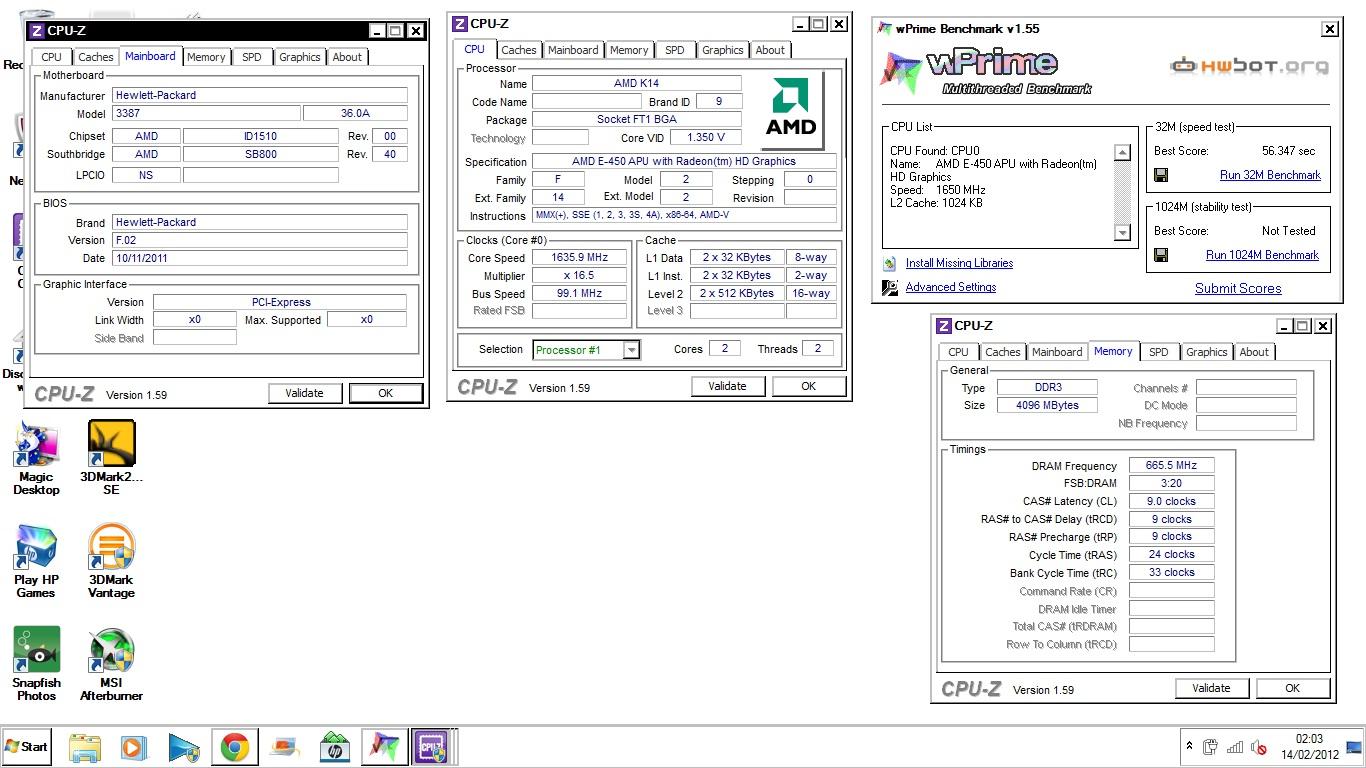1366x768 pixels.
Task: Click the Hewlett-Packard Manufacturer field
Action: (x=260, y=95)
